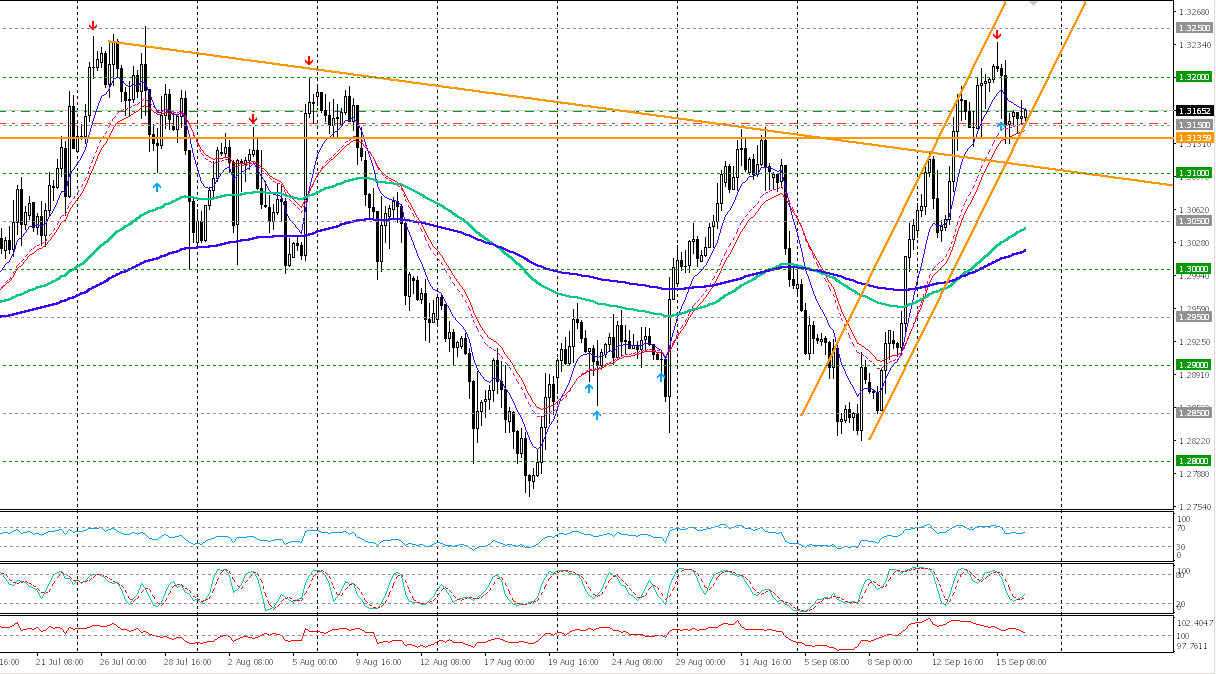This screenshot has width=1216, height=674.
Task: Click the green 1.29000 price level label
Action: (1195, 365)
